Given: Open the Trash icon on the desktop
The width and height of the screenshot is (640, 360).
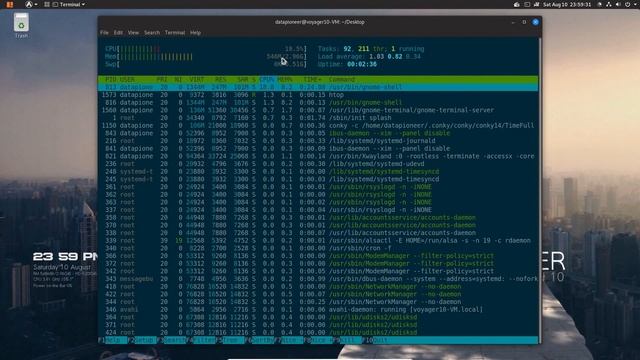Looking at the screenshot, I should [x=21, y=25].
